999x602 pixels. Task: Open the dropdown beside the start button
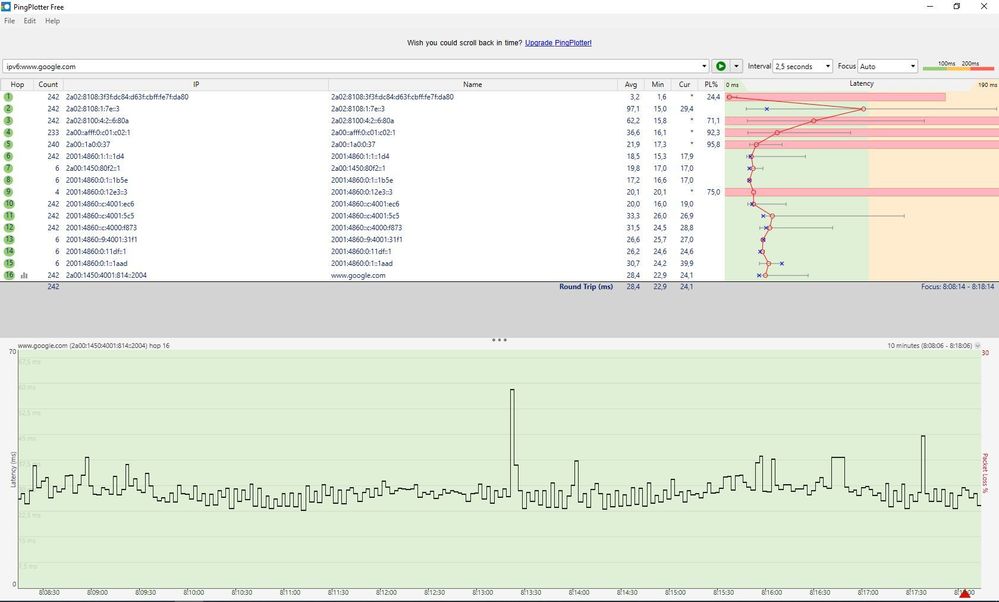click(737, 66)
